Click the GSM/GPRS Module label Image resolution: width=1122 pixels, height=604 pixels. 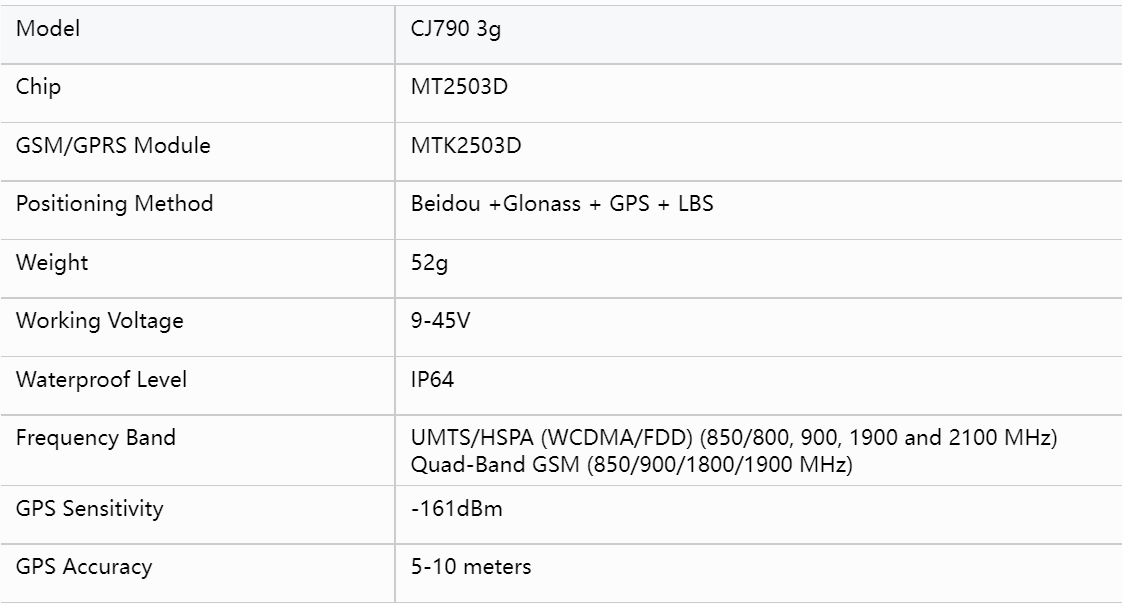click(x=113, y=146)
